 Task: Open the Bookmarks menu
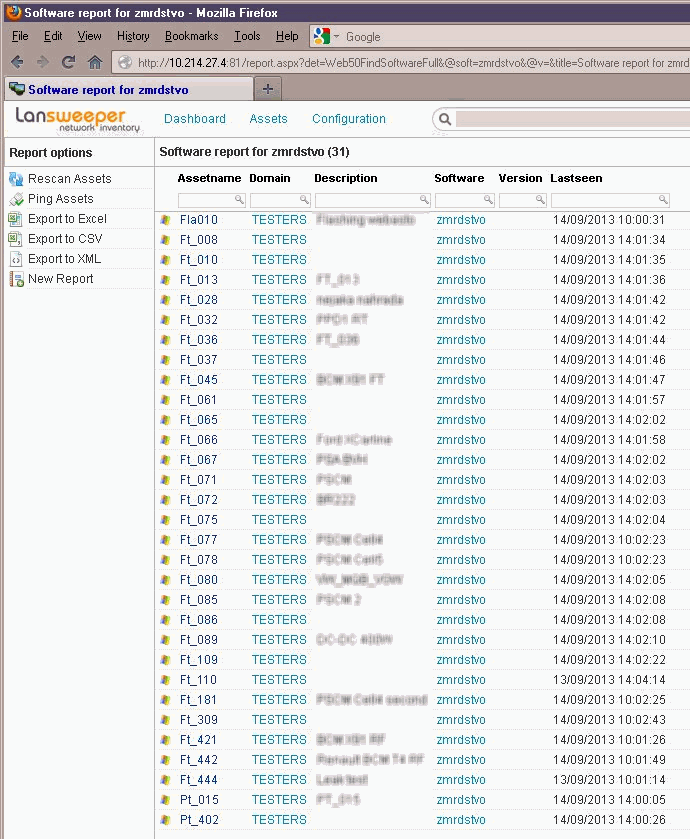(191, 36)
